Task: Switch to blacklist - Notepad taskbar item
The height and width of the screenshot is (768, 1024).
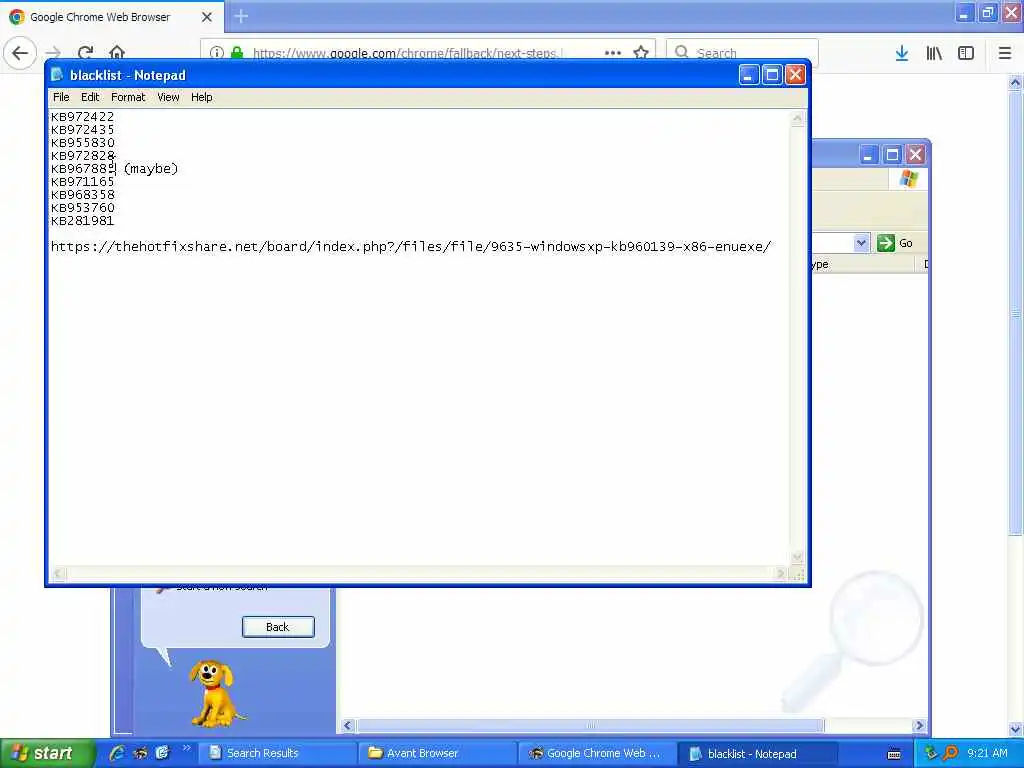Action: click(x=757, y=754)
